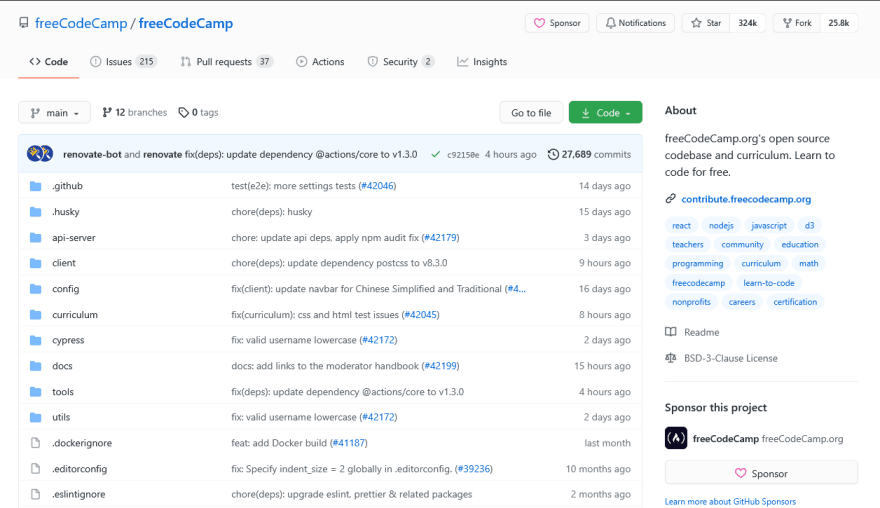Click the folder icon for .github
This screenshot has height=508, width=880.
[35, 186]
